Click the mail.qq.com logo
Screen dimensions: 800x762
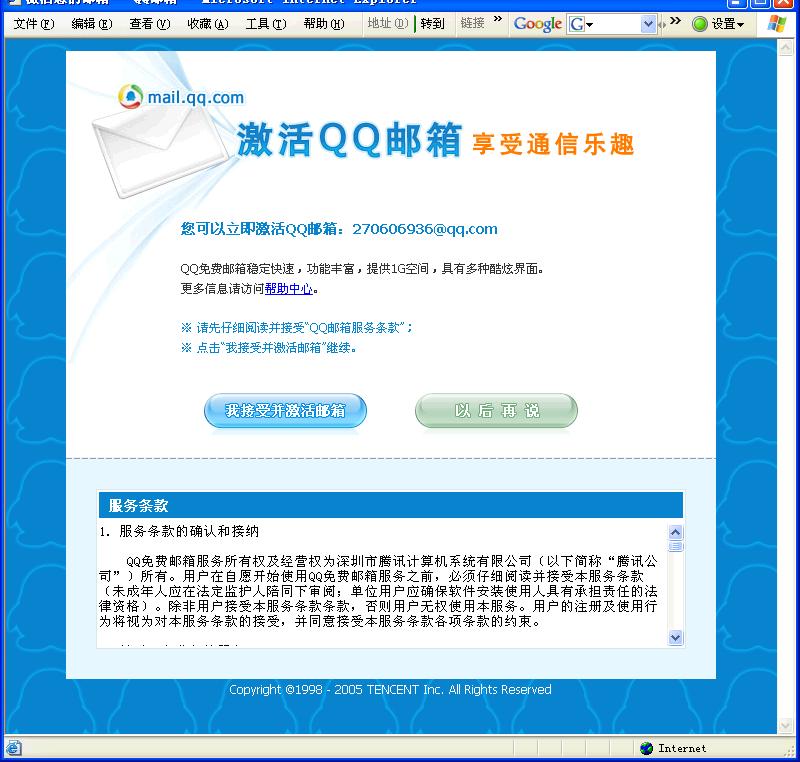point(181,97)
